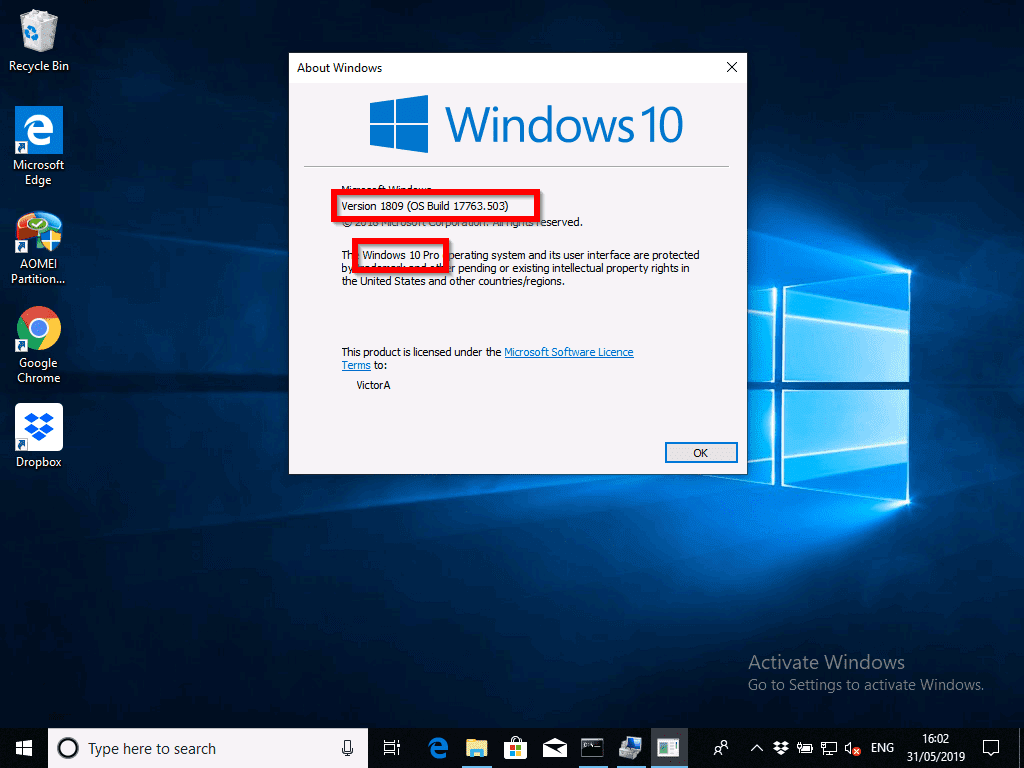The image size is (1024, 768).
Task: Open Microsoft Store from the taskbar
Action: [x=515, y=748]
